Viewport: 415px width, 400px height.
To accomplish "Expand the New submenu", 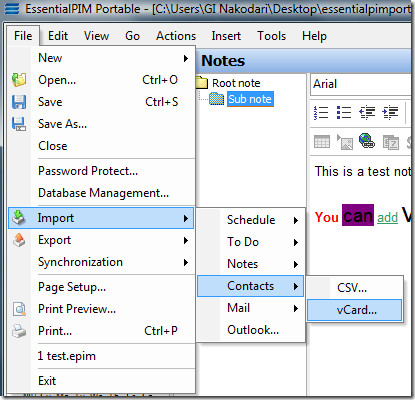I will 101,58.
